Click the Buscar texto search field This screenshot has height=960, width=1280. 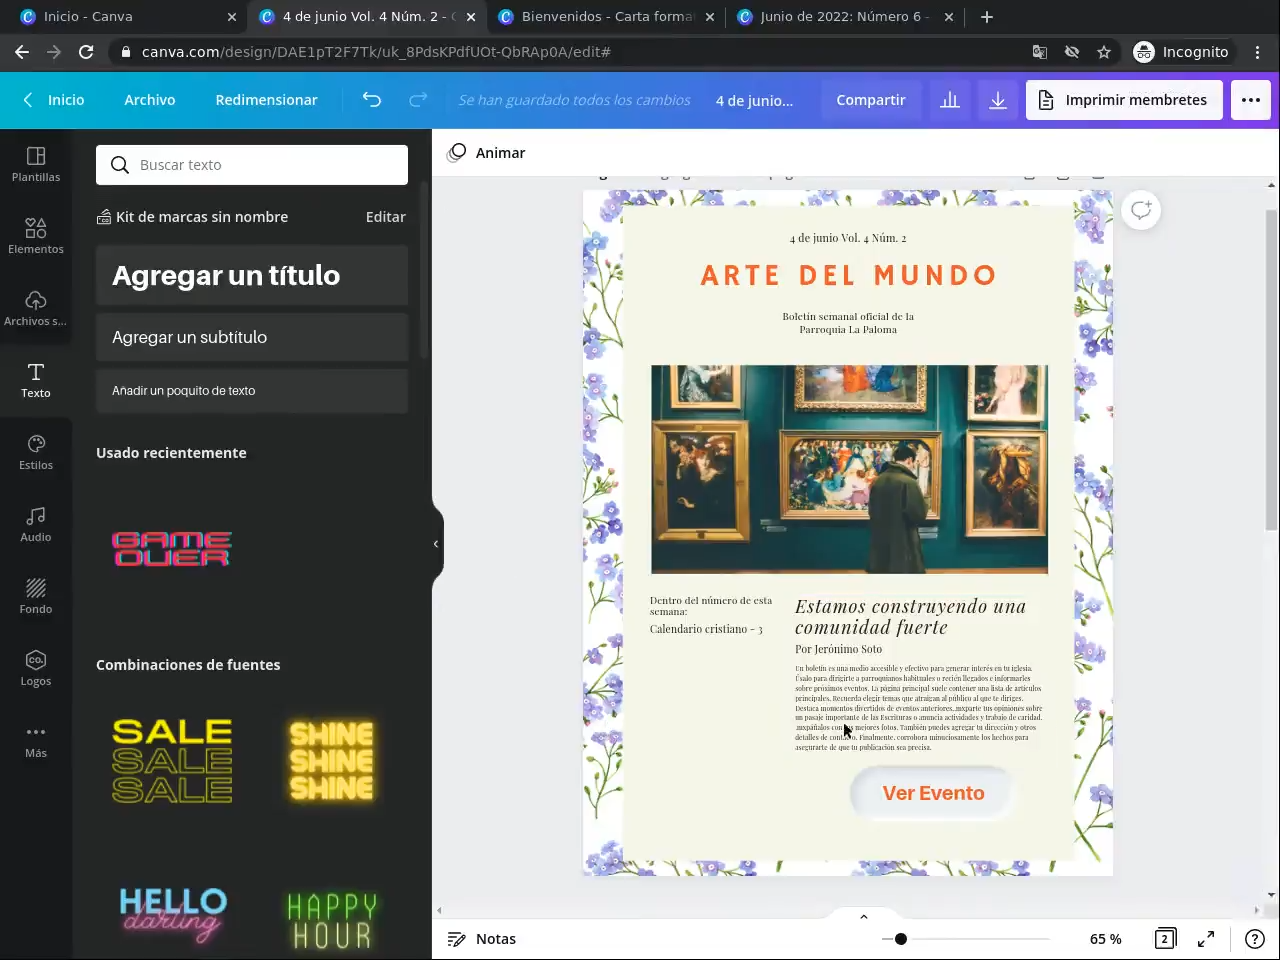tap(252, 165)
